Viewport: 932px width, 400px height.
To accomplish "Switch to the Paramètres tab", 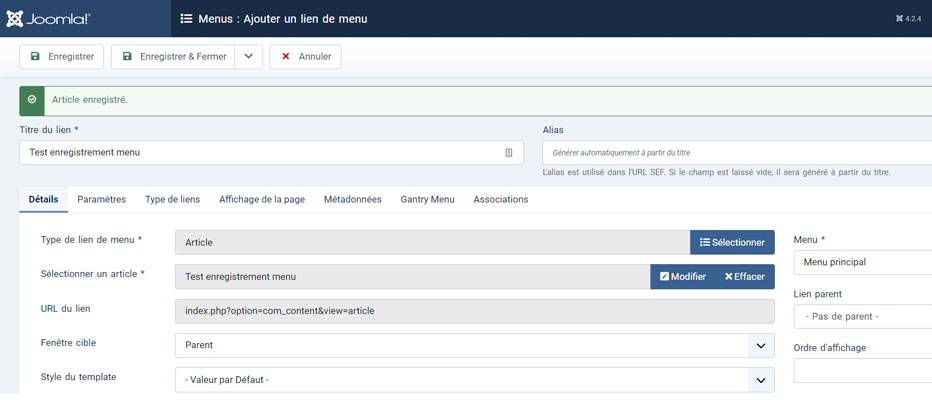I will click(102, 200).
